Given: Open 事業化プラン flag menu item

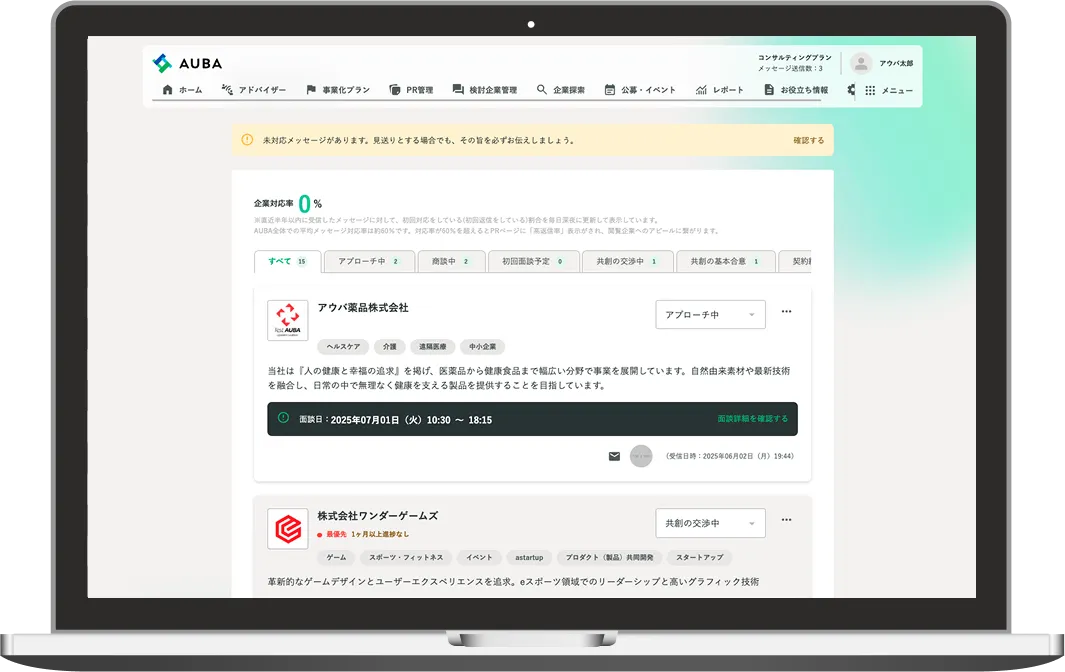Looking at the screenshot, I should (337, 90).
